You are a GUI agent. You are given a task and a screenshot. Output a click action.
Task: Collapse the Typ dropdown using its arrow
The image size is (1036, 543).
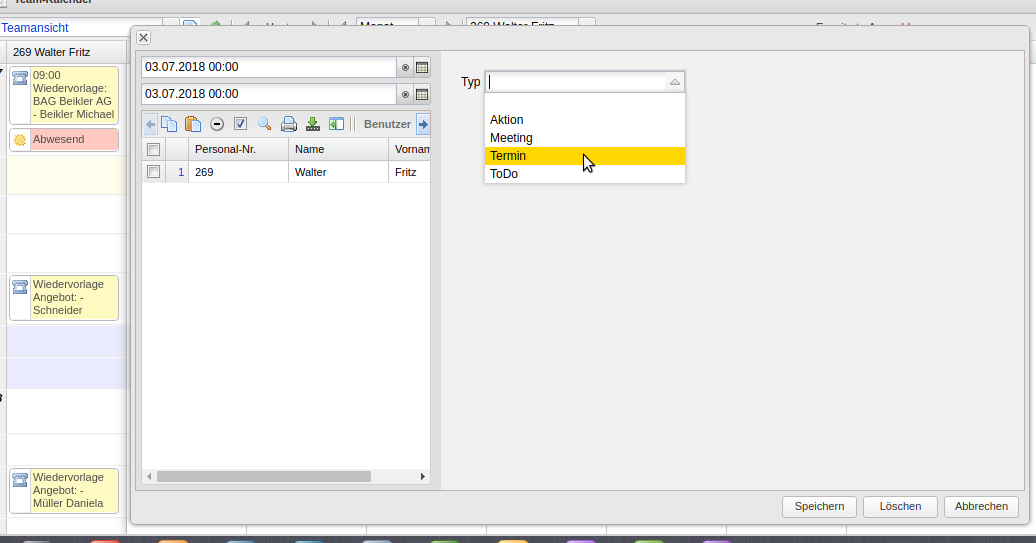pos(675,82)
